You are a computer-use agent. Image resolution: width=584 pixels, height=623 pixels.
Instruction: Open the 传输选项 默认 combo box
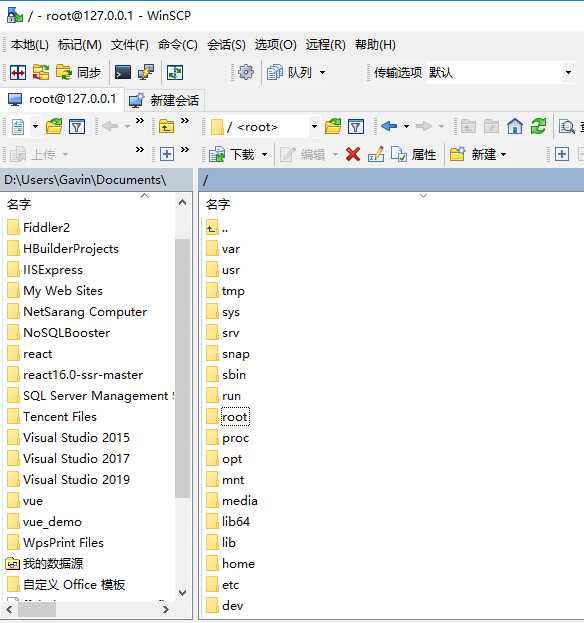tap(501, 73)
